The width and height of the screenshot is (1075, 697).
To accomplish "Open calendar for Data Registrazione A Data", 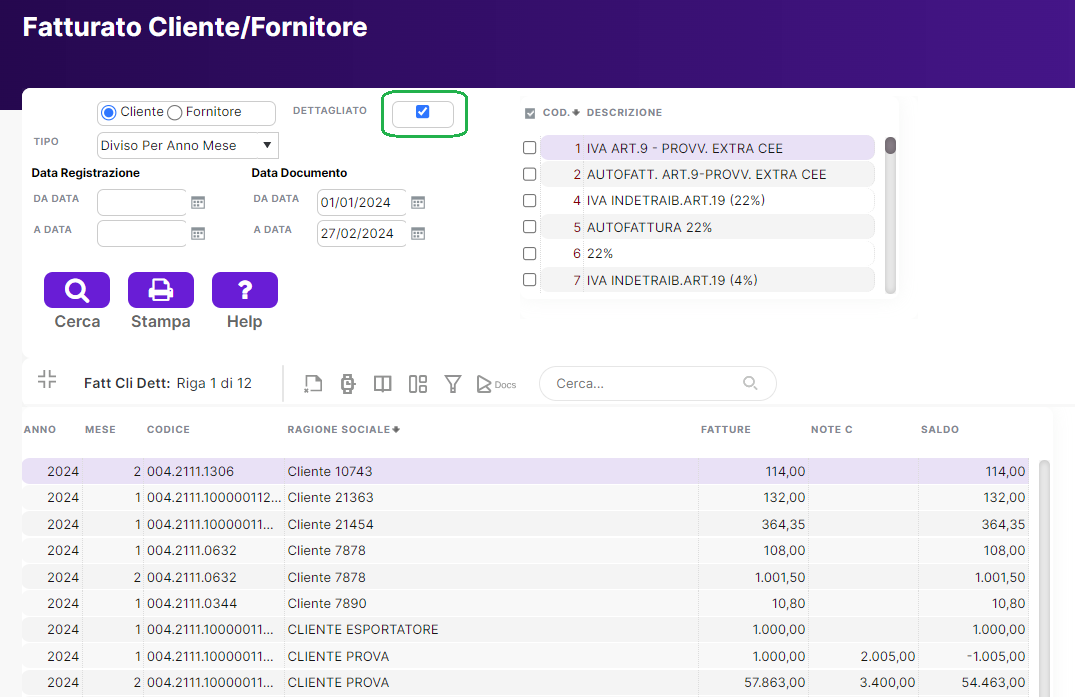I will (x=198, y=234).
